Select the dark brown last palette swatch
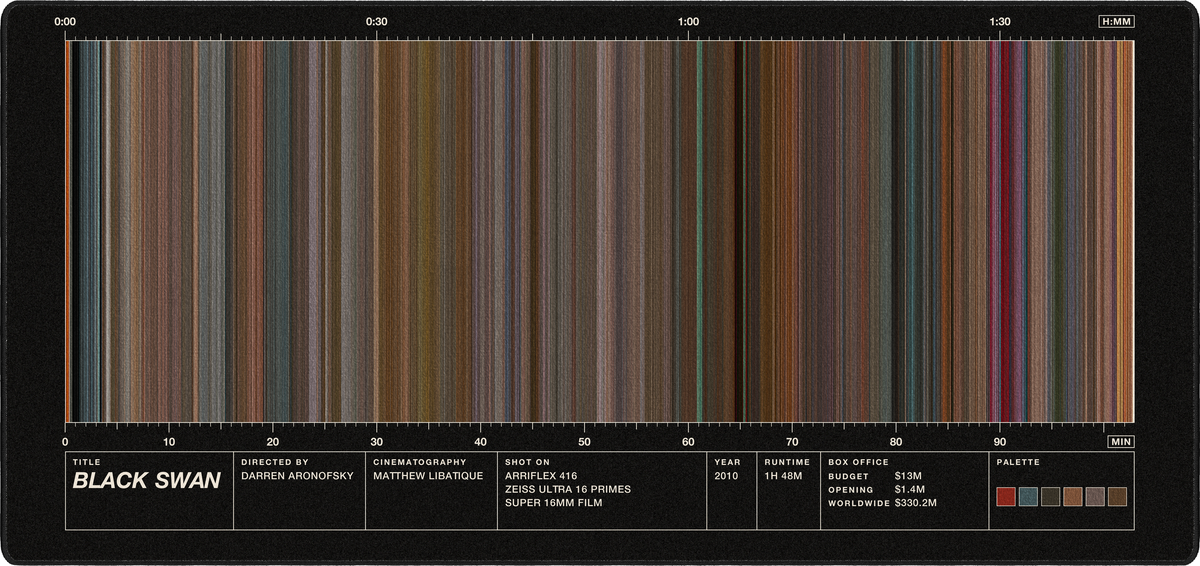 1117,497
